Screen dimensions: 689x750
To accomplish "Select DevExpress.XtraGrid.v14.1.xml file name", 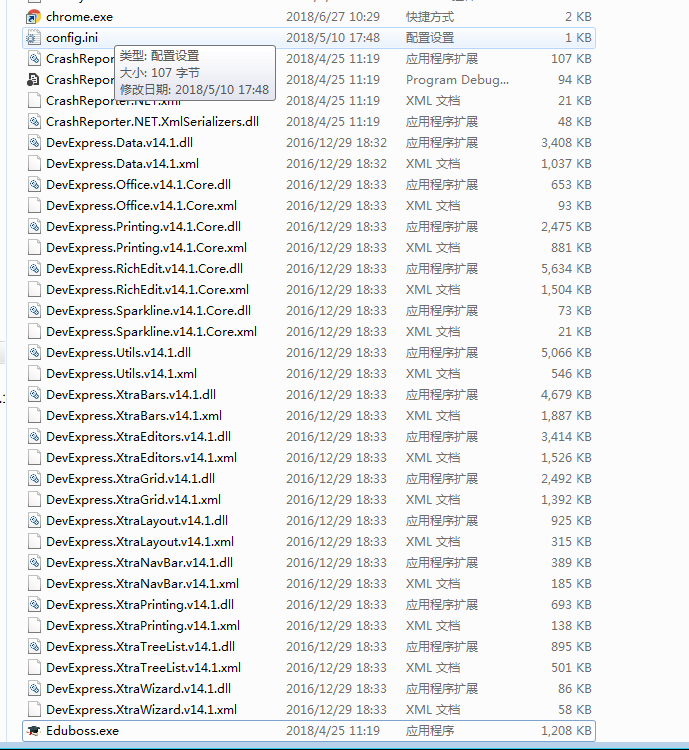I will pos(133,500).
